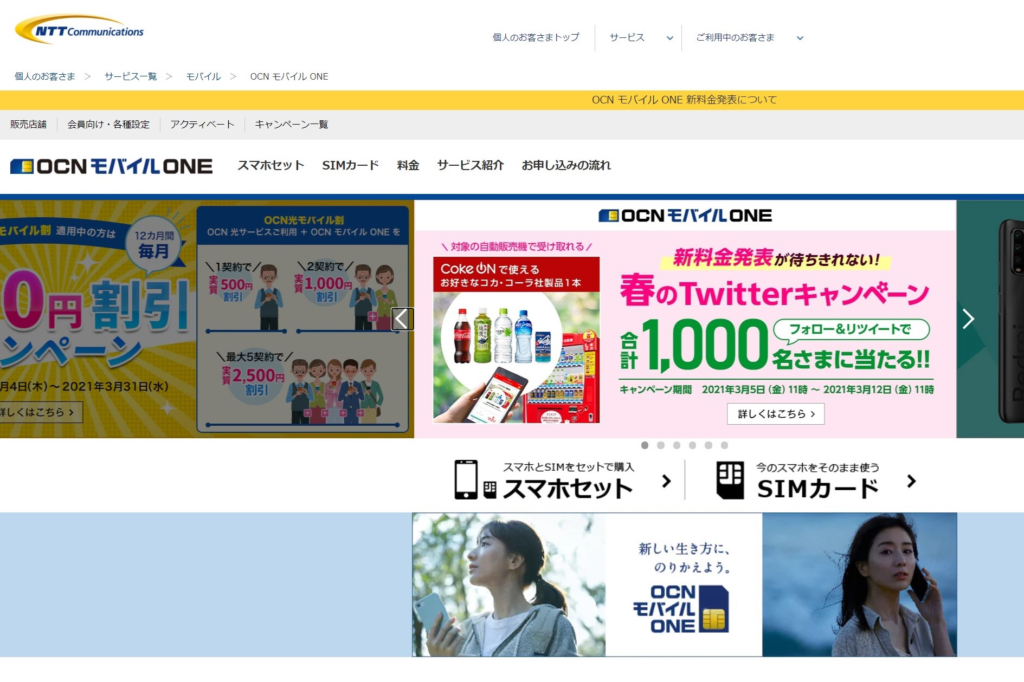This screenshot has height=682, width=1024.
Task: Open the 春のTwitterキャンペーン banner
Action: pos(685,319)
